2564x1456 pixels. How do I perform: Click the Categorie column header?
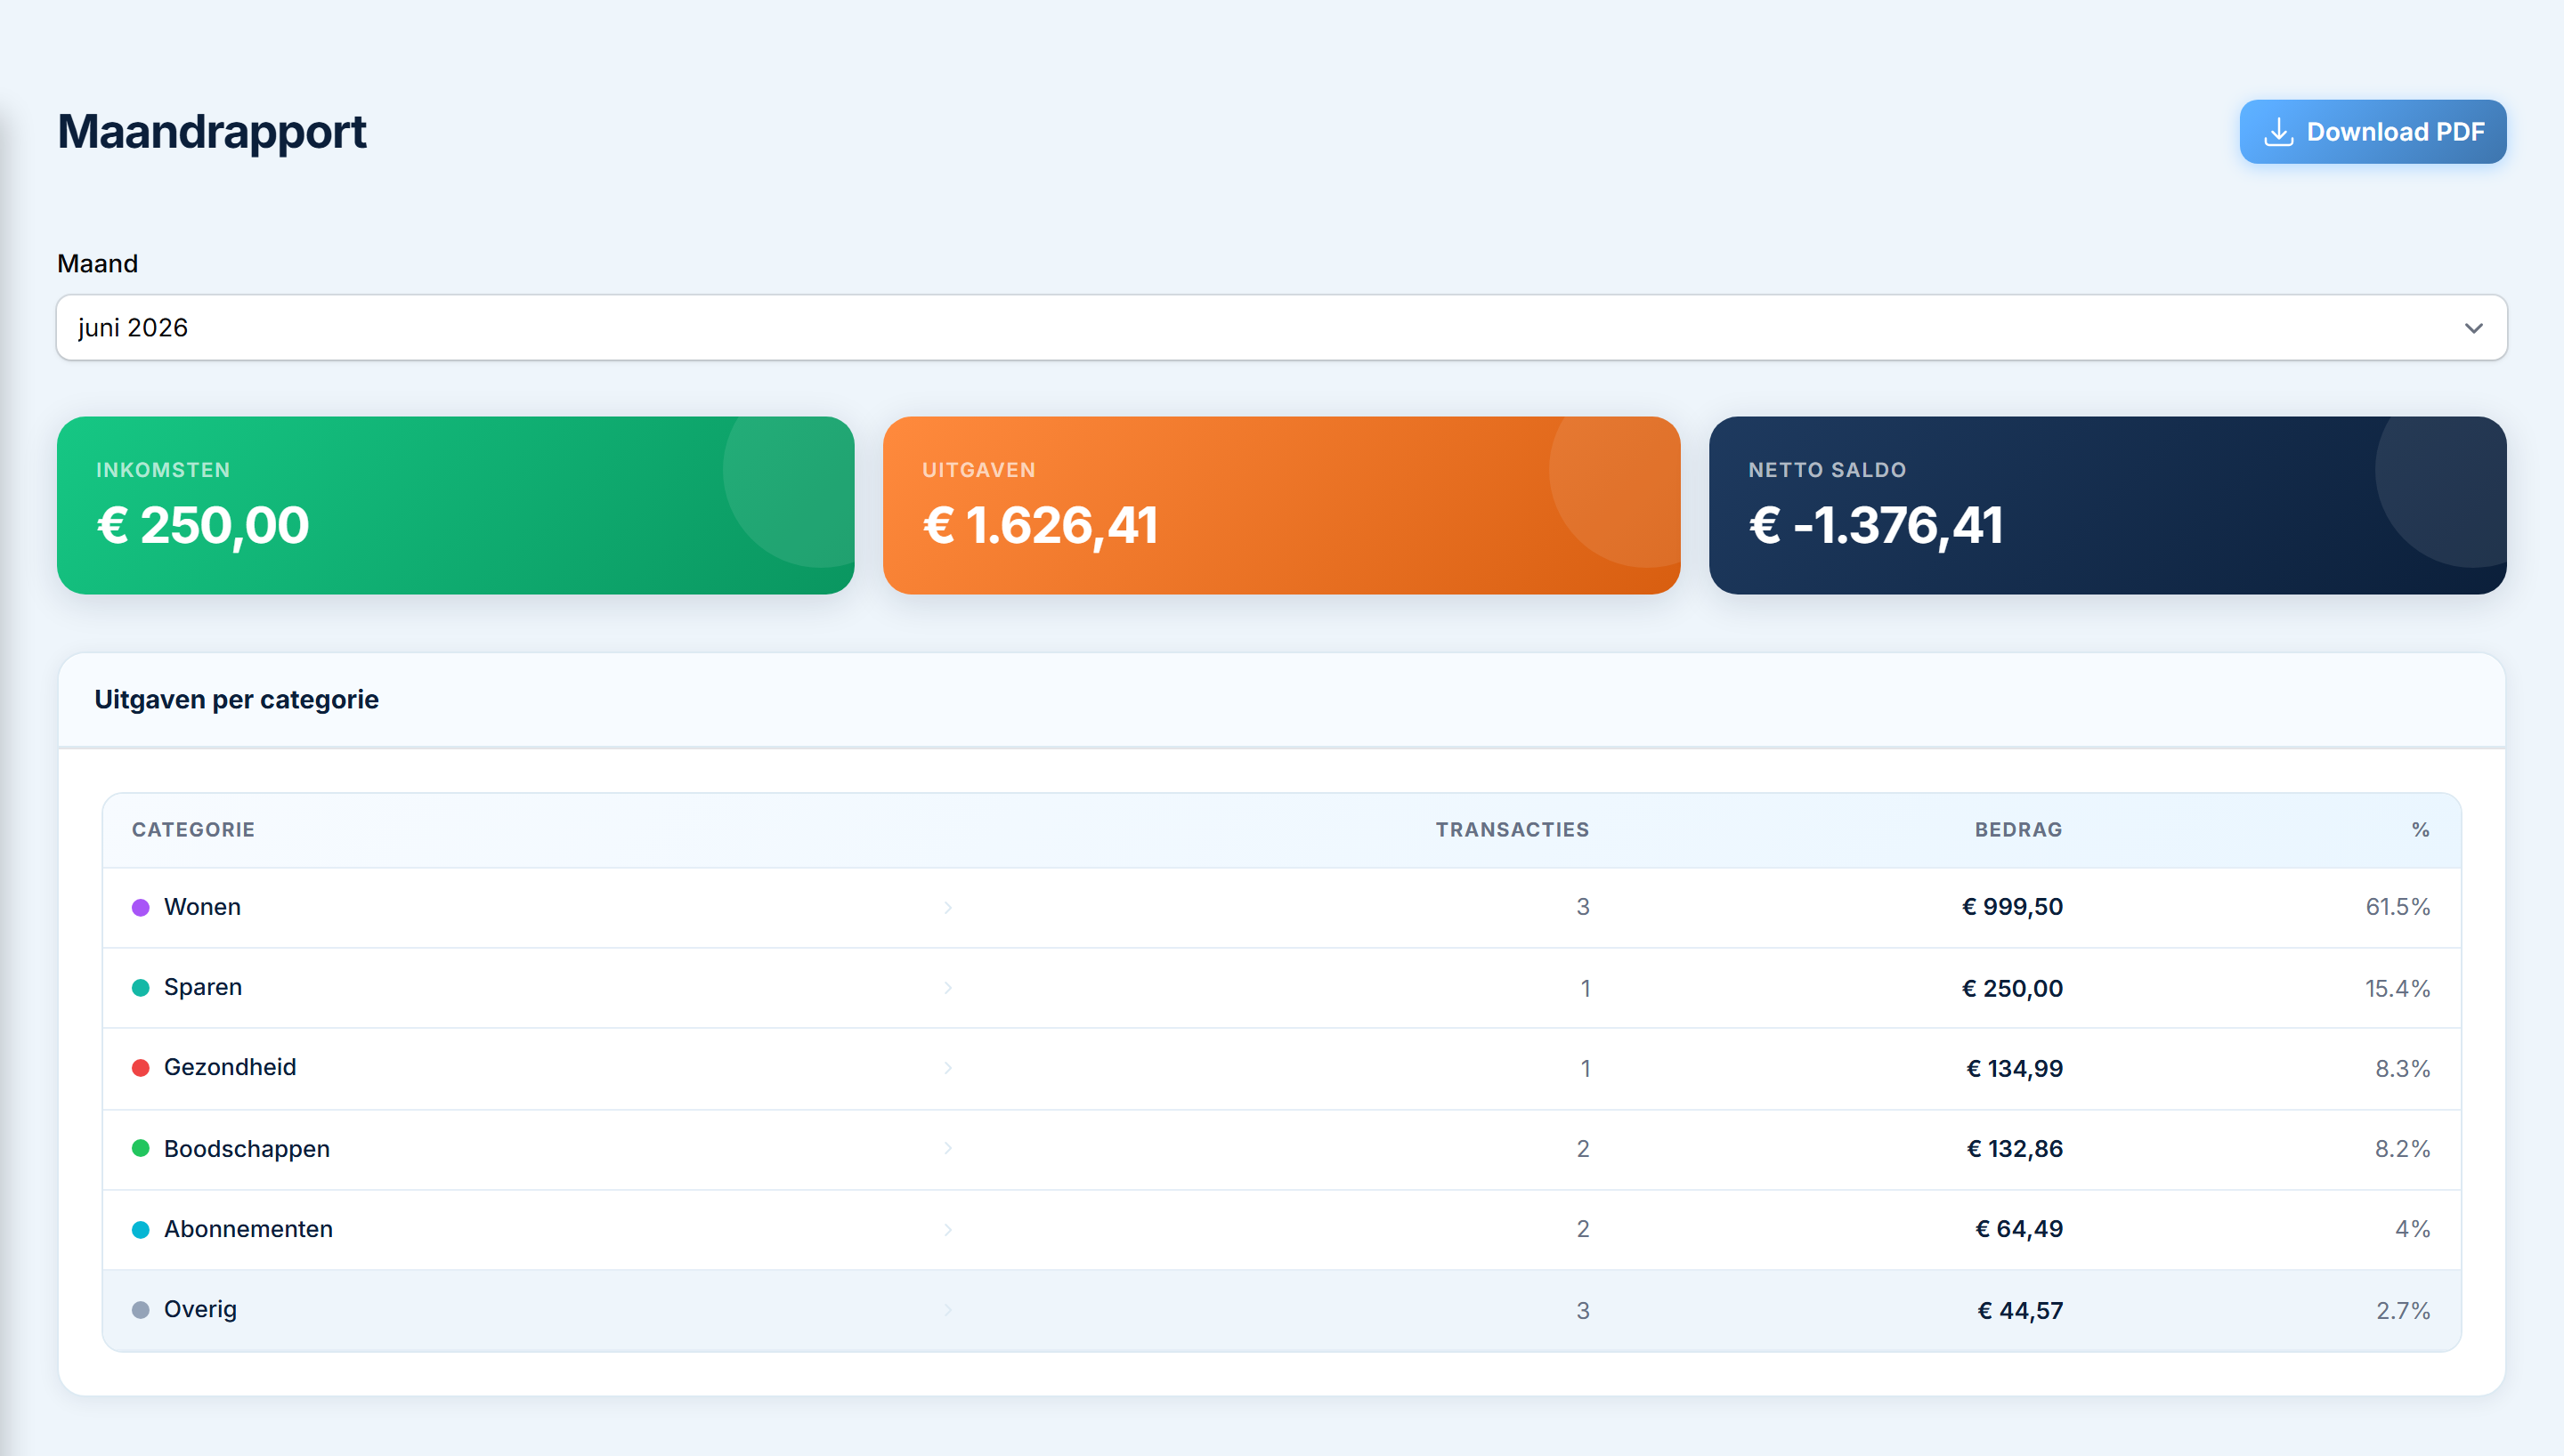[193, 830]
